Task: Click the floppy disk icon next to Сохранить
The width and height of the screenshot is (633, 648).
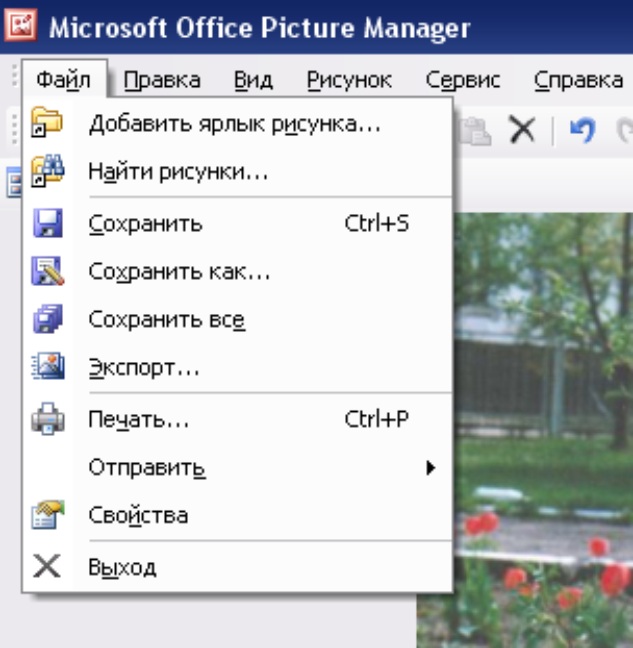Action: [x=48, y=223]
